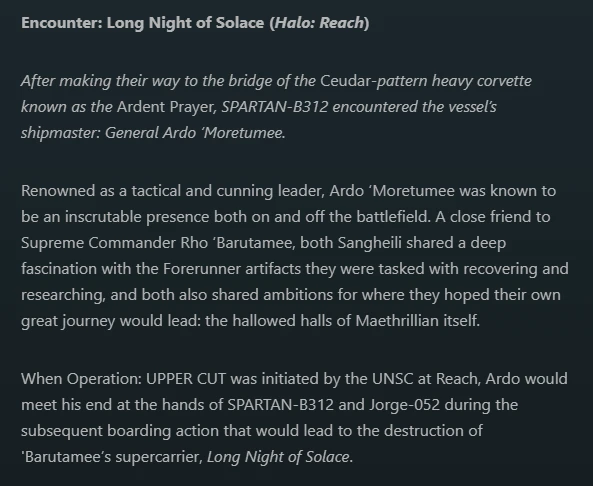This screenshot has width=593, height=486.
Task: Click the word Renowned starting second paragraph
Action: (58, 191)
